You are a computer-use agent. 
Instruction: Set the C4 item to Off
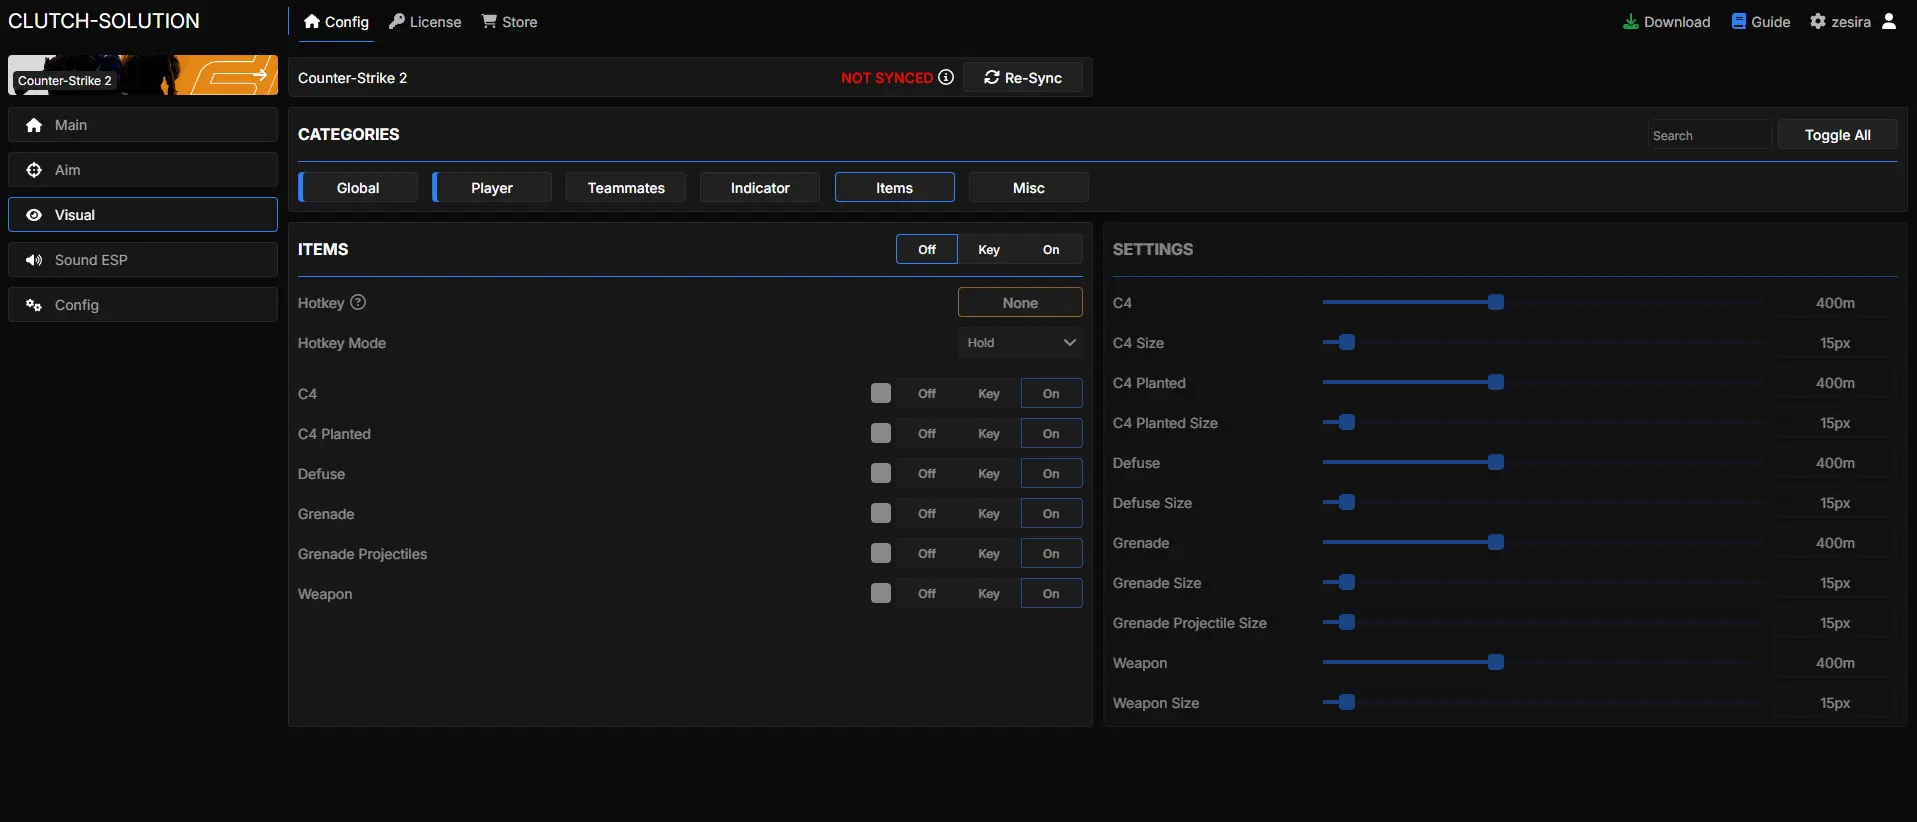tap(927, 394)
